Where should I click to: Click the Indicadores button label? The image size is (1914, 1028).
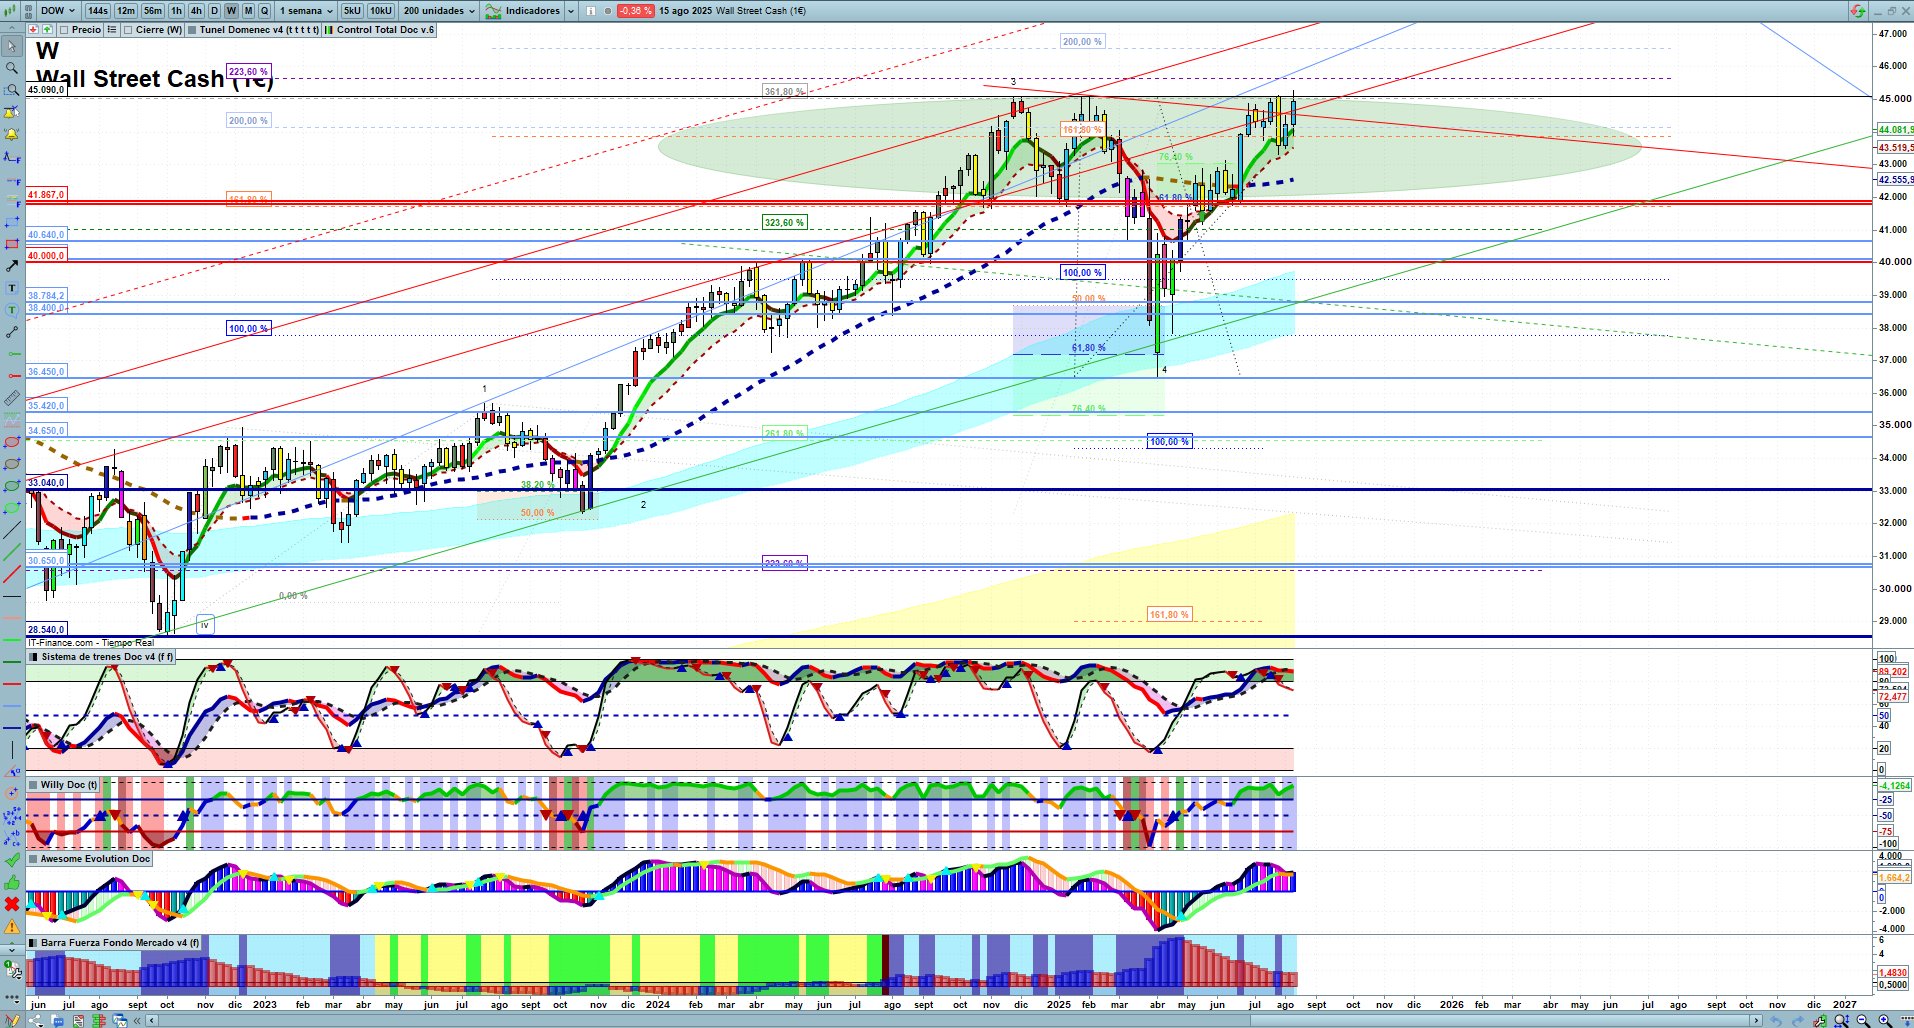533,11
